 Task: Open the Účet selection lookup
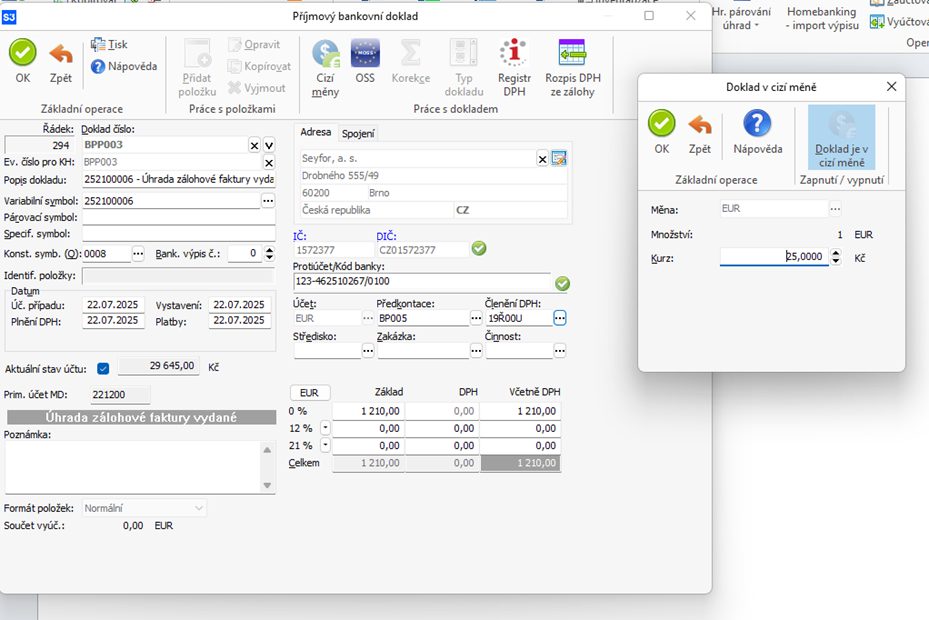tap(368, 318)
